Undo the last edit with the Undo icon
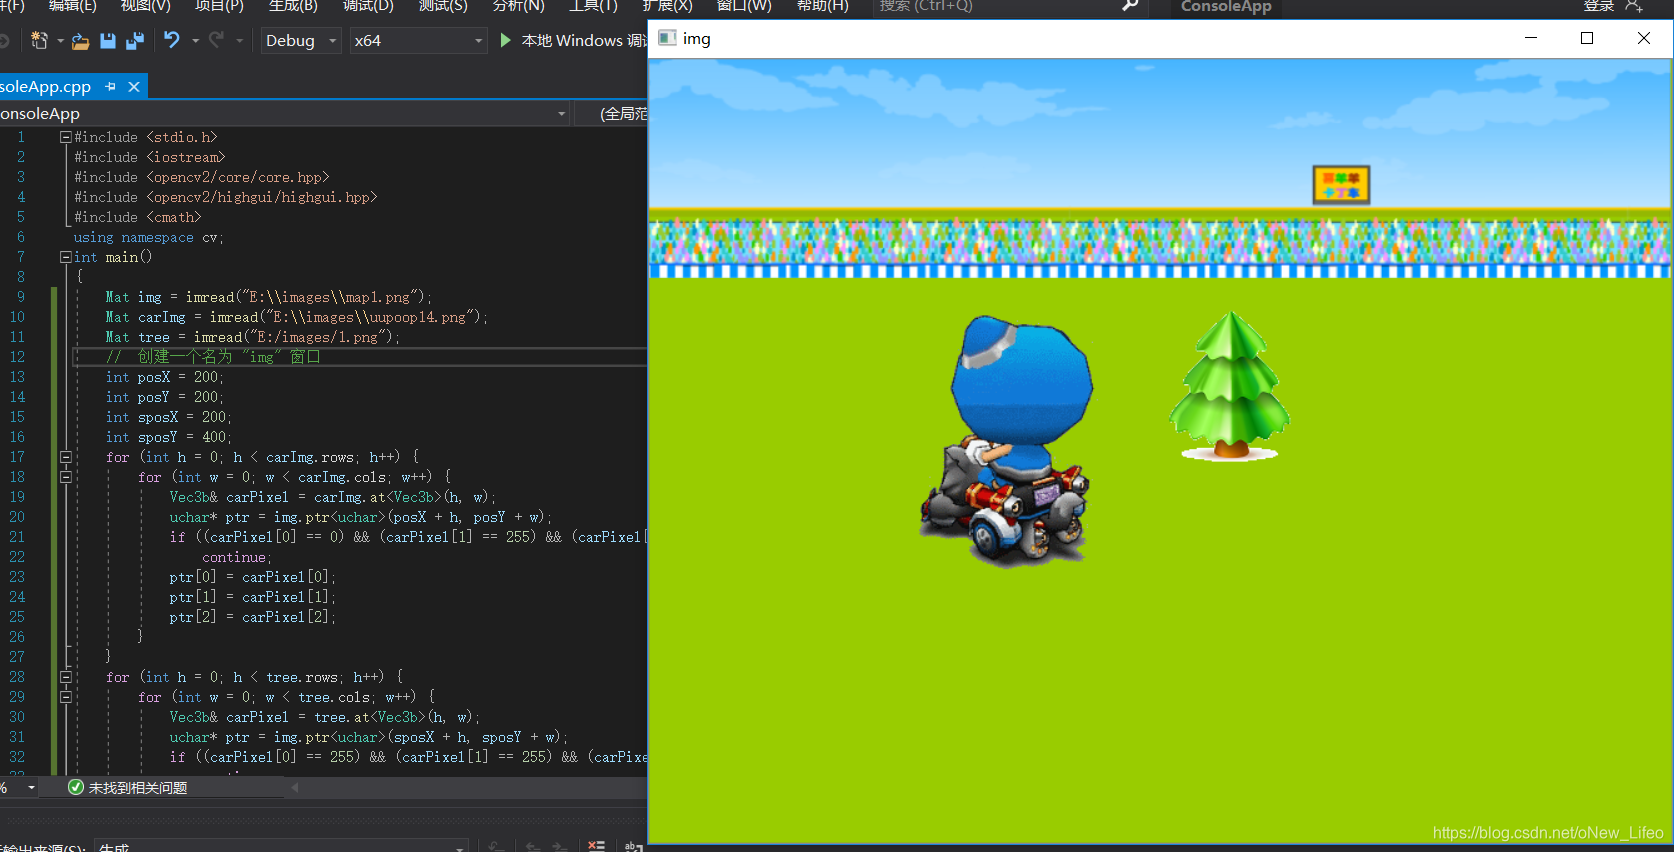This screenshot has height=852, width=1674. coord(172,40)
